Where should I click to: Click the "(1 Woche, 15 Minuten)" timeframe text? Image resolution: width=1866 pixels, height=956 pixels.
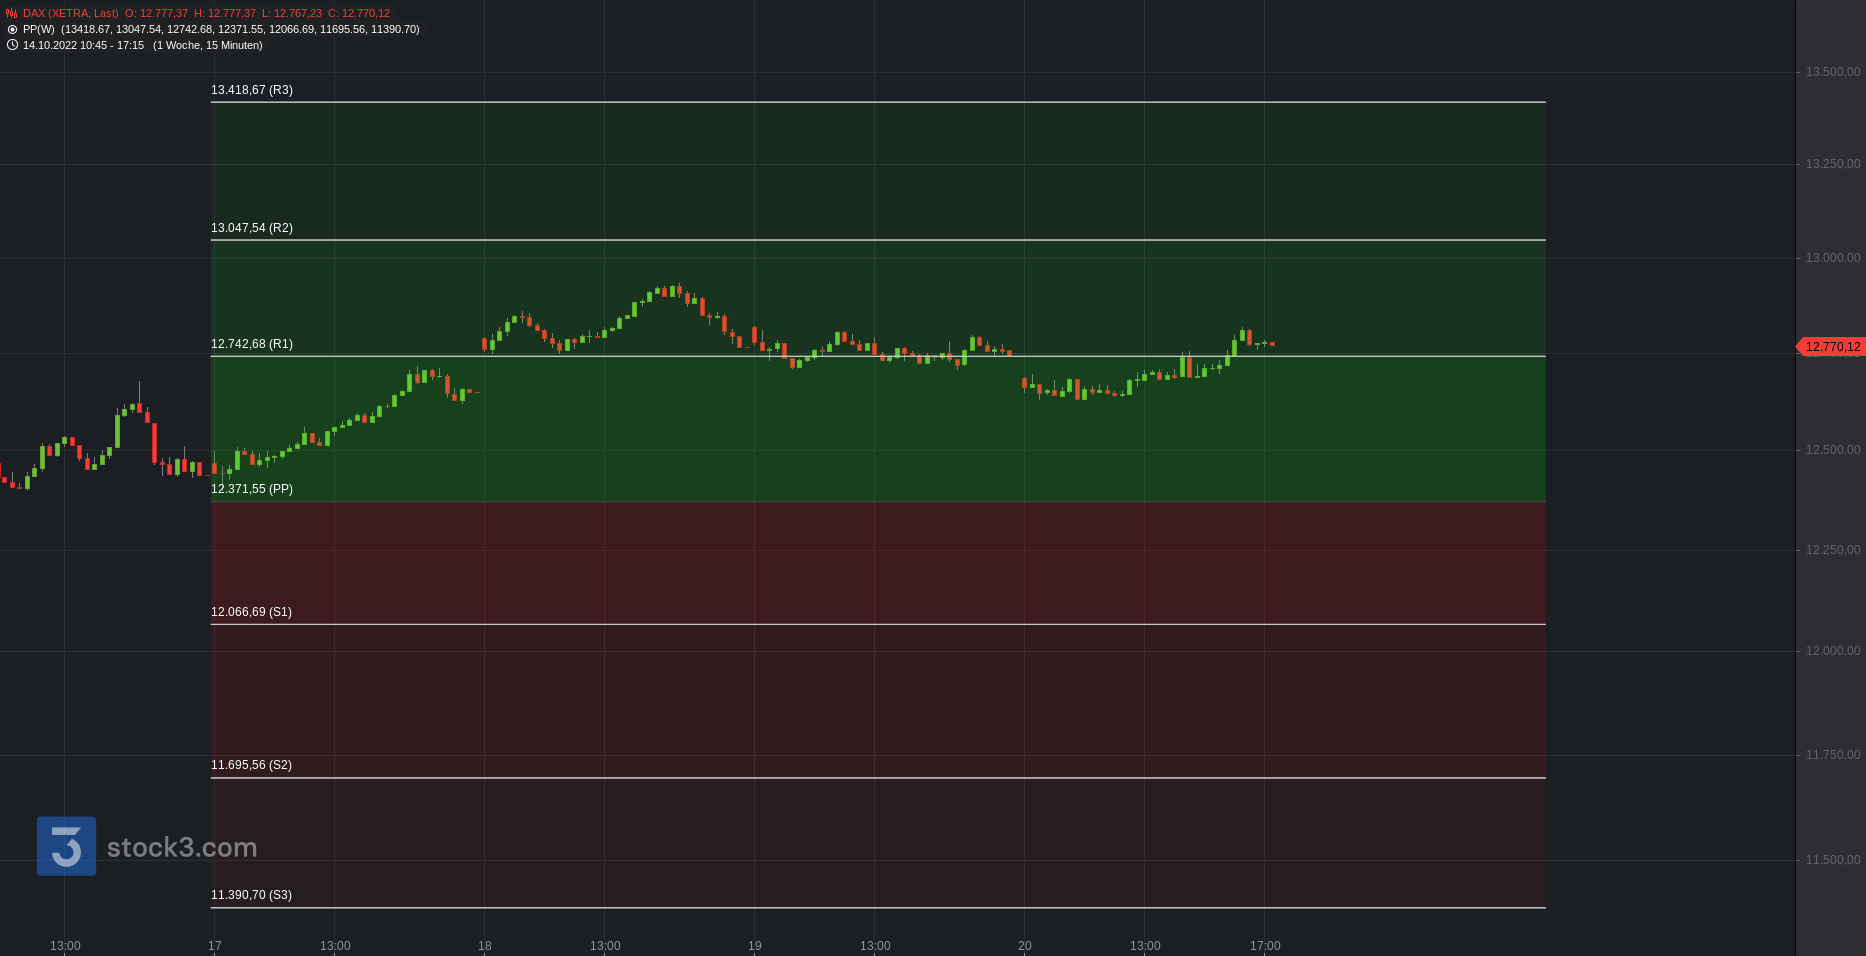[208, 46]
